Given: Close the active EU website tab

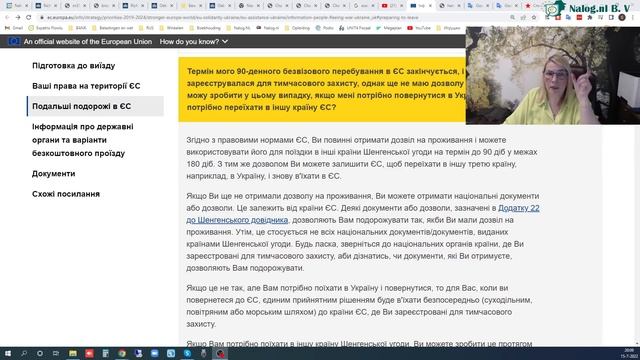Looking at the screenshot, I should tap(430, 6).
